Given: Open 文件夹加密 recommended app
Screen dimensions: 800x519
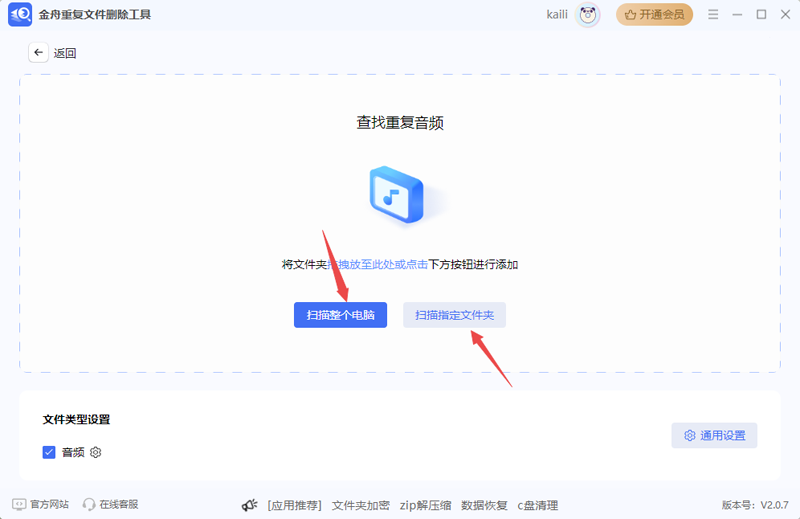Looking at the screenshot, I should coord(361,505).
